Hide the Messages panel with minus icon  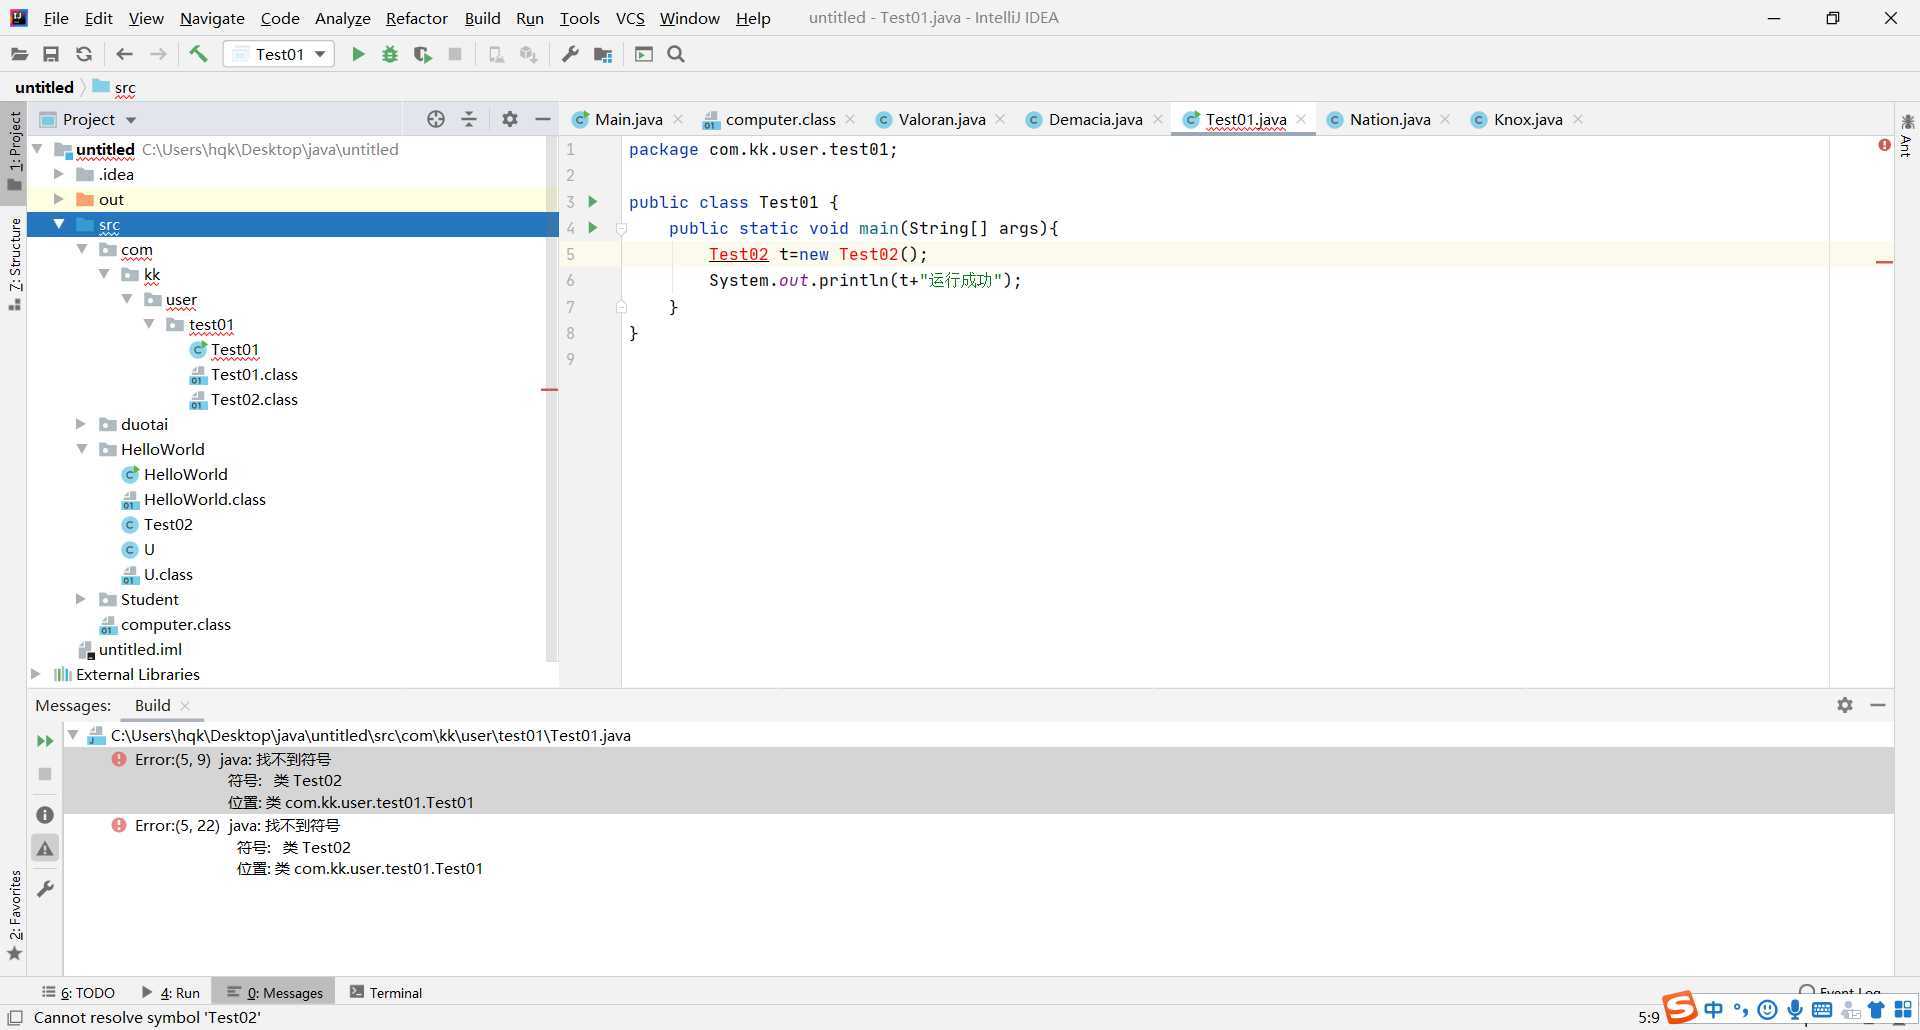point(1878,705)
